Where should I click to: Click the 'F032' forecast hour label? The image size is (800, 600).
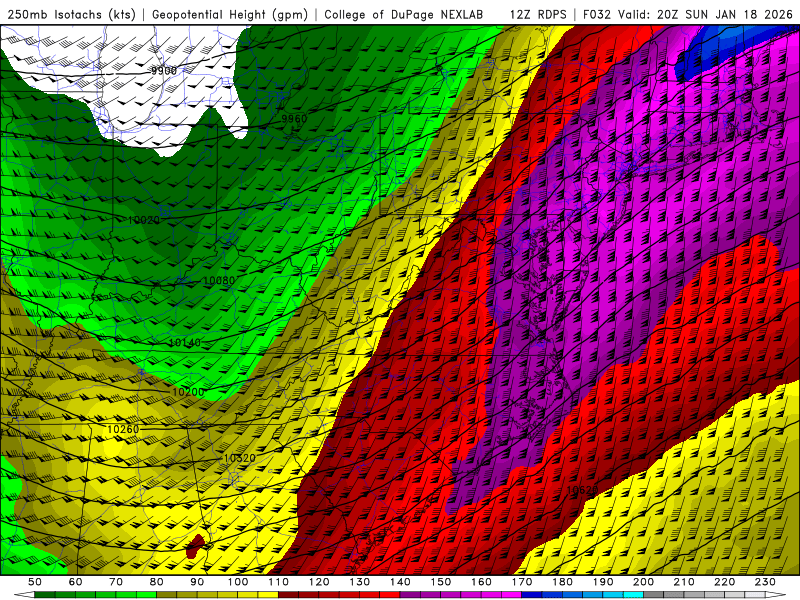pyautogui.click(x=596, y=14)
